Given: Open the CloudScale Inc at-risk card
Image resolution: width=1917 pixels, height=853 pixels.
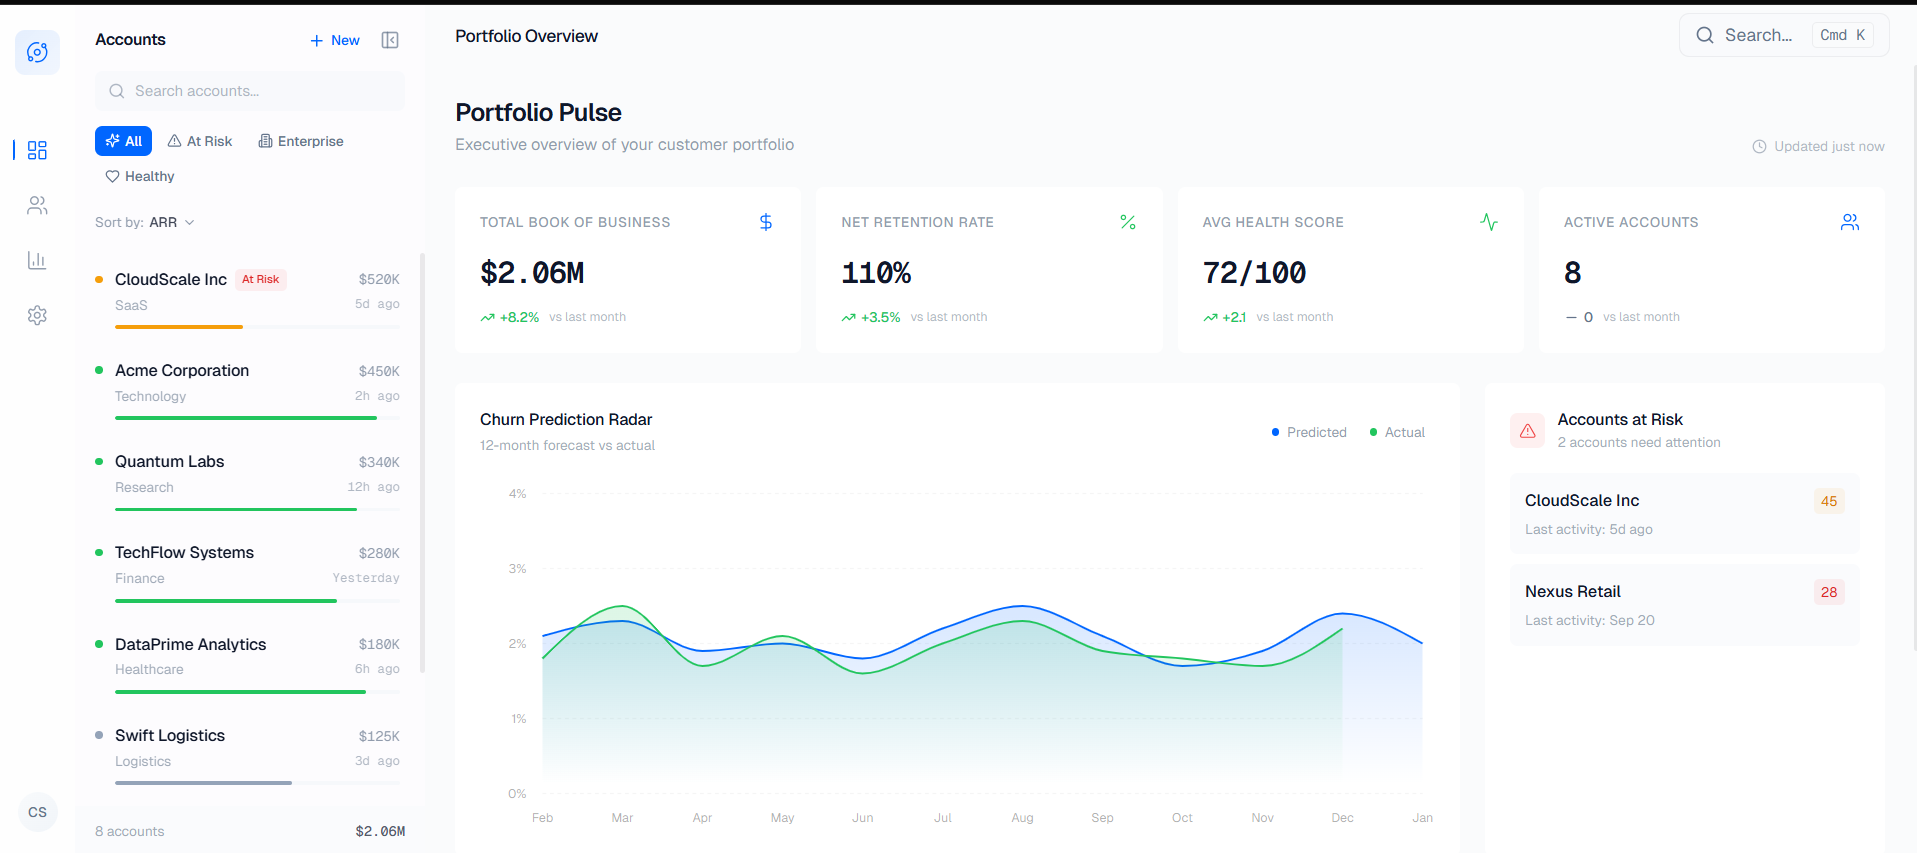Looking at the screenshot, I should [1684, 514].
